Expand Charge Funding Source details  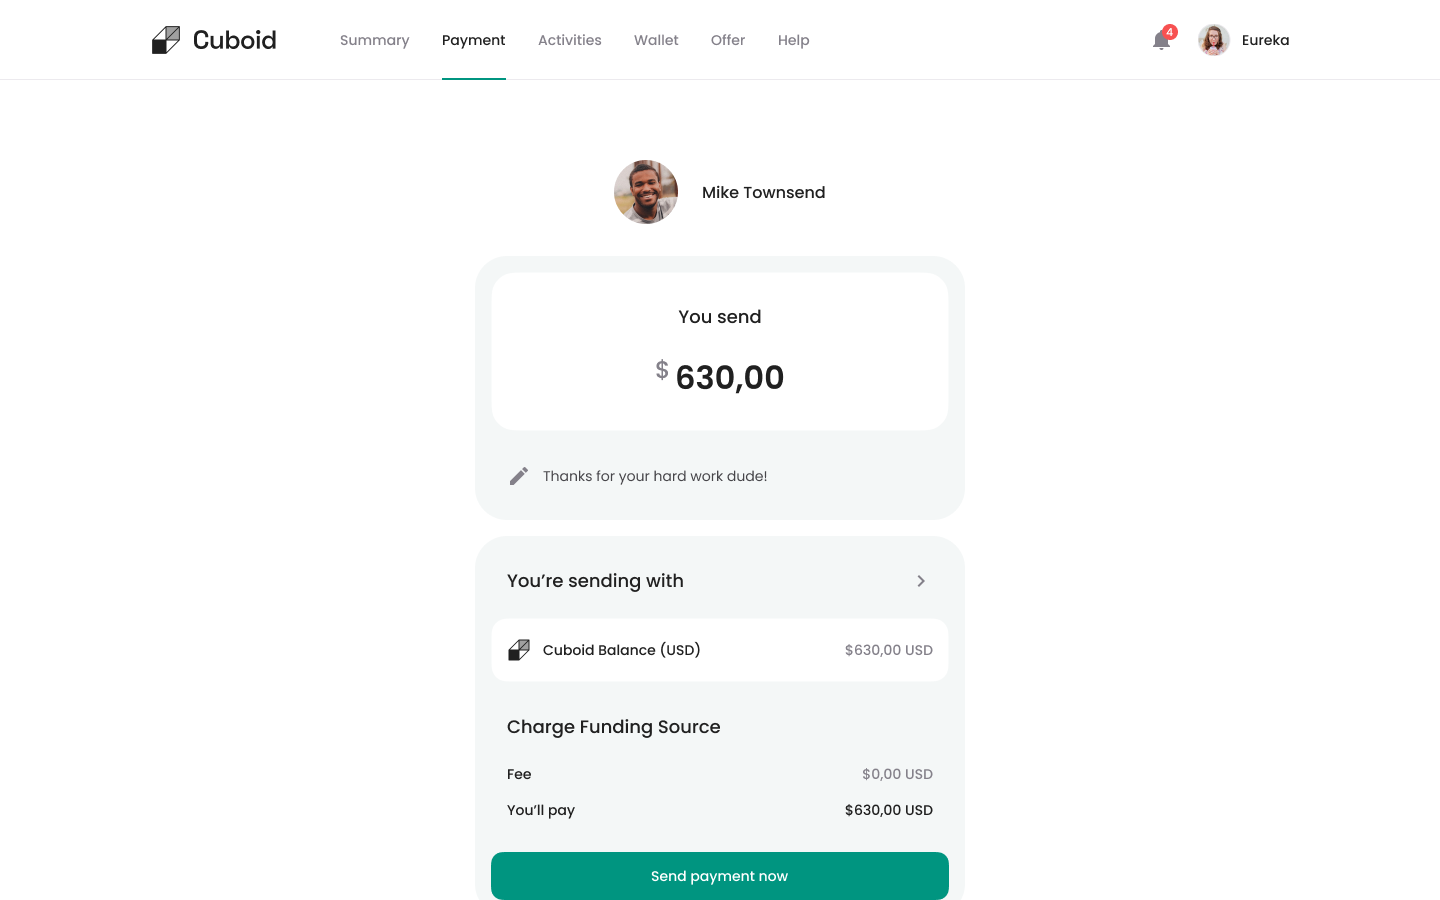(613, 727)
